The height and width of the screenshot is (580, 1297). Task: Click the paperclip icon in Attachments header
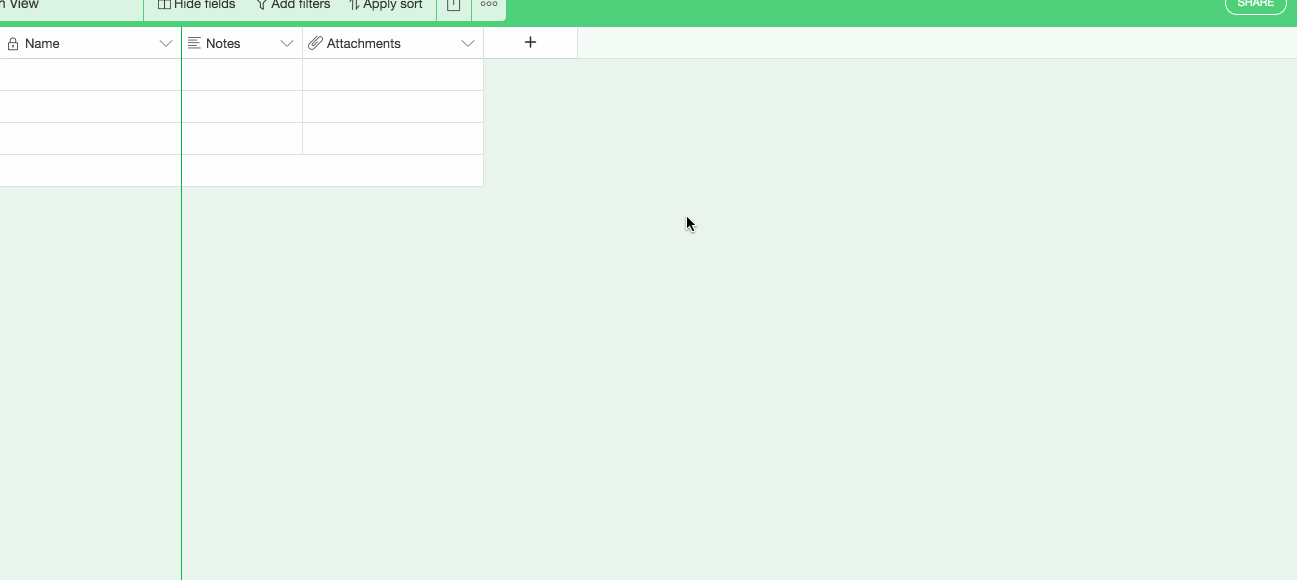[x=315, y=43]
